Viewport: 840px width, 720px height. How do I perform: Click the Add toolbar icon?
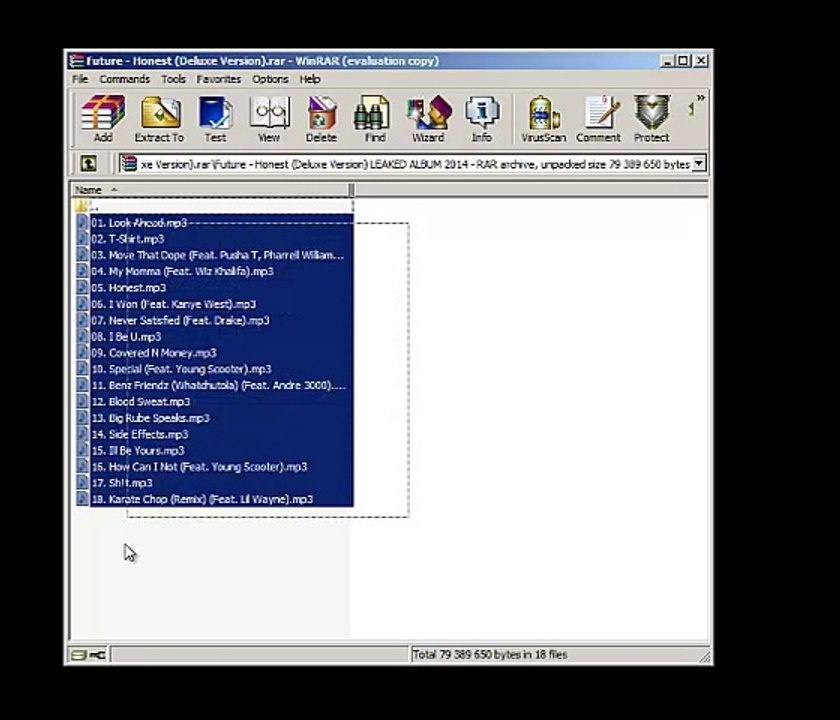(x=103, y=119)
